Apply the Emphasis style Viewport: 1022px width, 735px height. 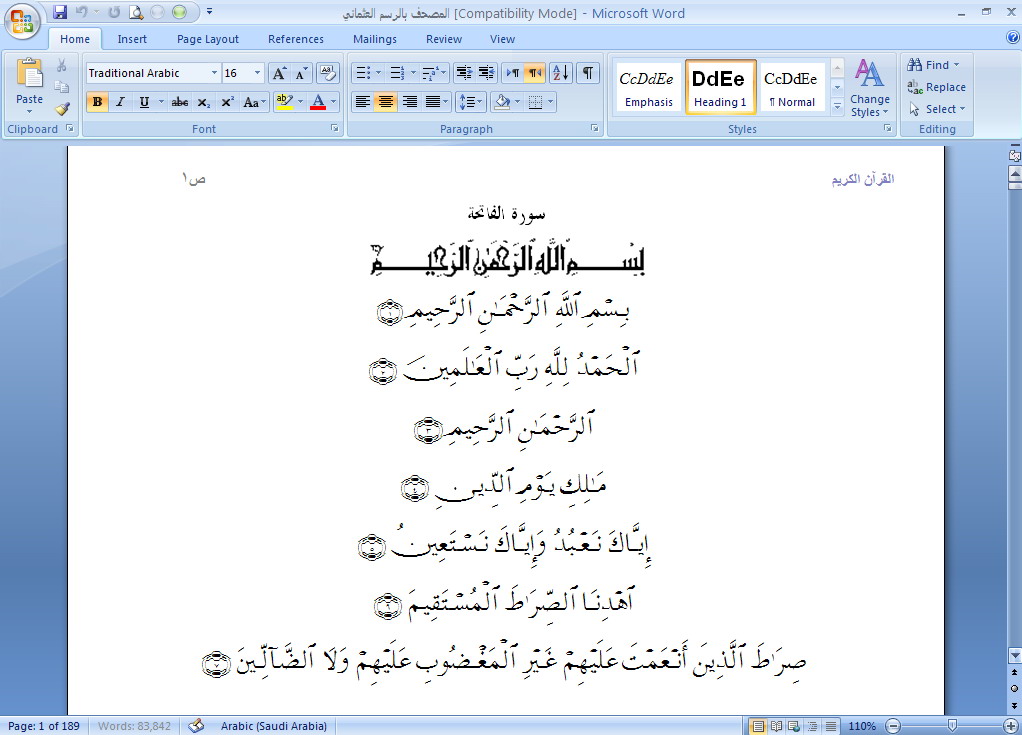[x=648, y=87]
